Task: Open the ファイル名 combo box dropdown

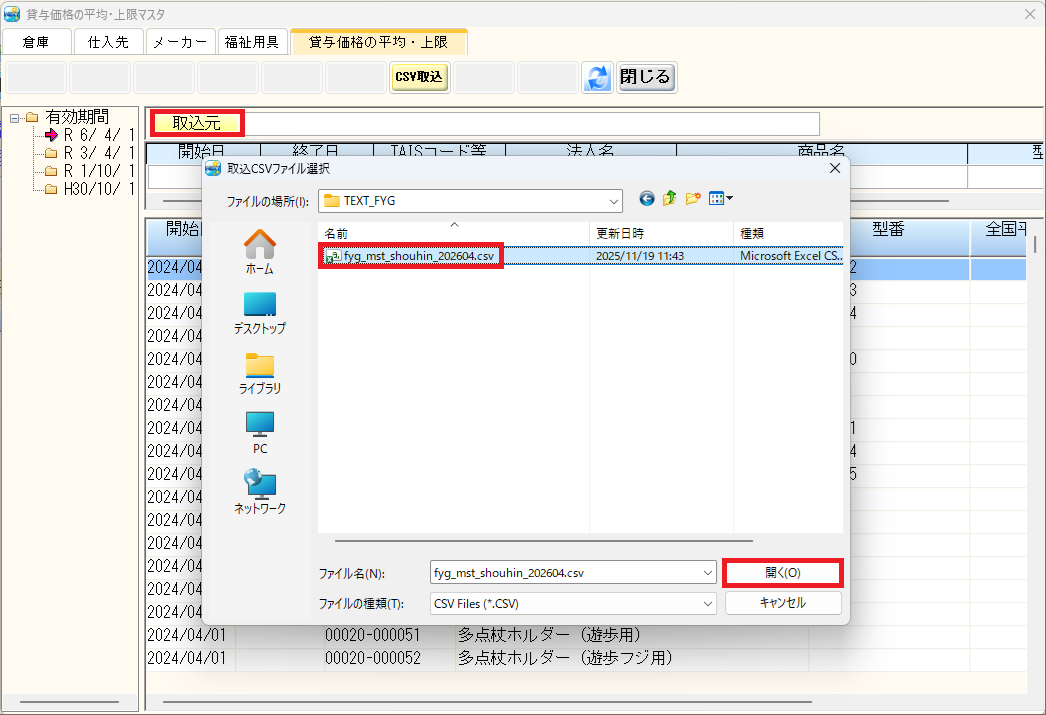Action: click(708, 573)
